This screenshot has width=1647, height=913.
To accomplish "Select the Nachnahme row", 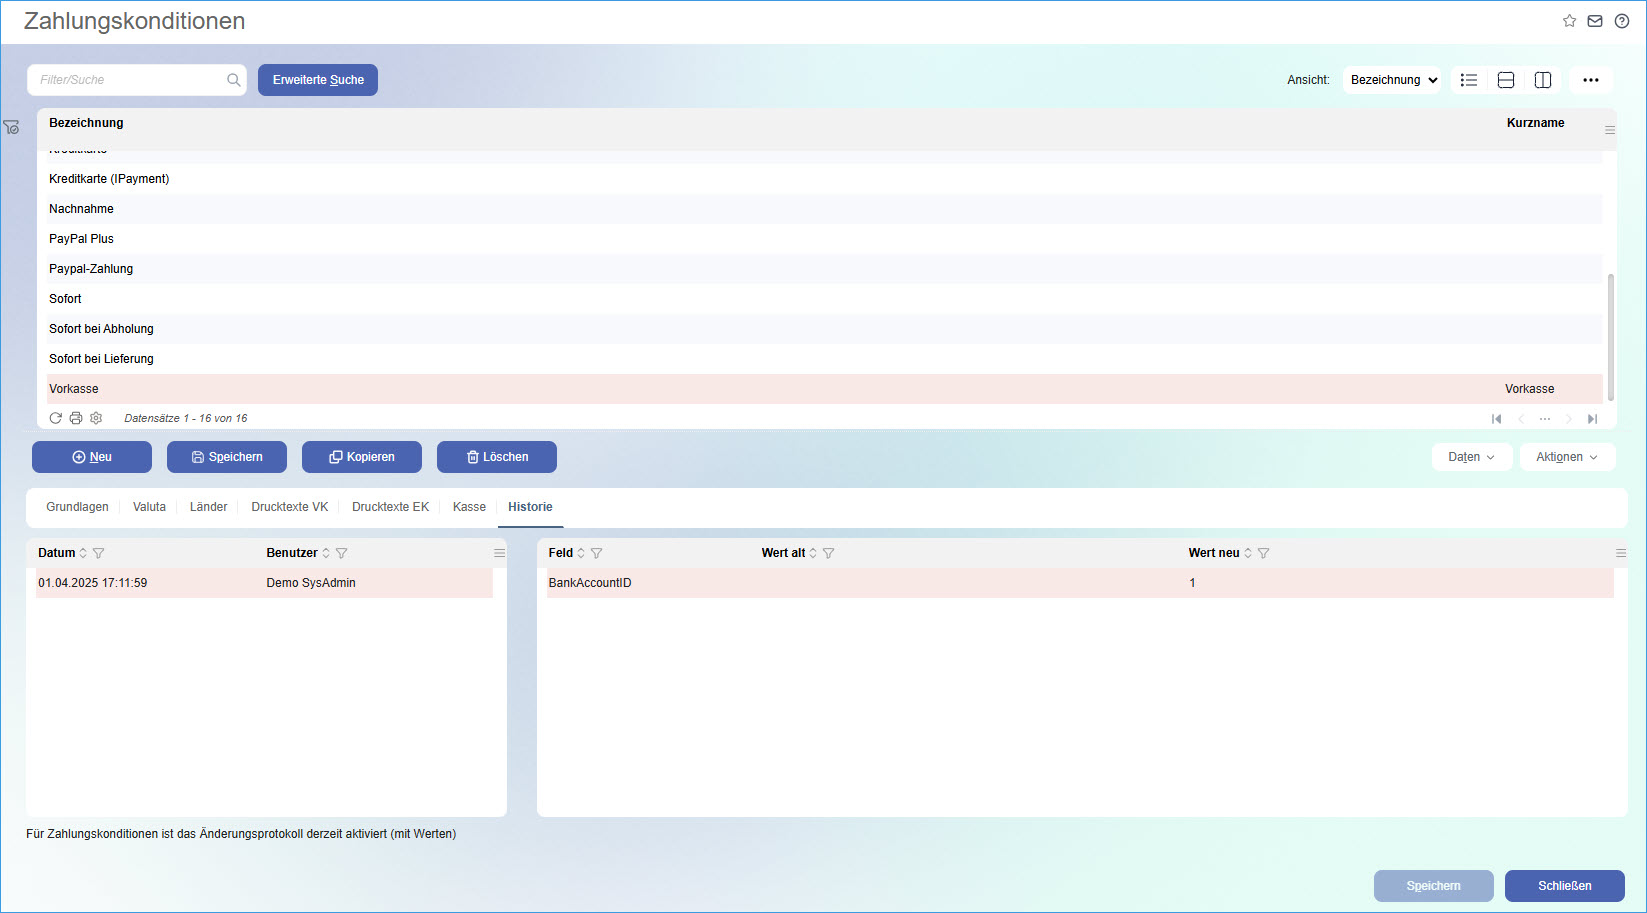I will [824, 209].
